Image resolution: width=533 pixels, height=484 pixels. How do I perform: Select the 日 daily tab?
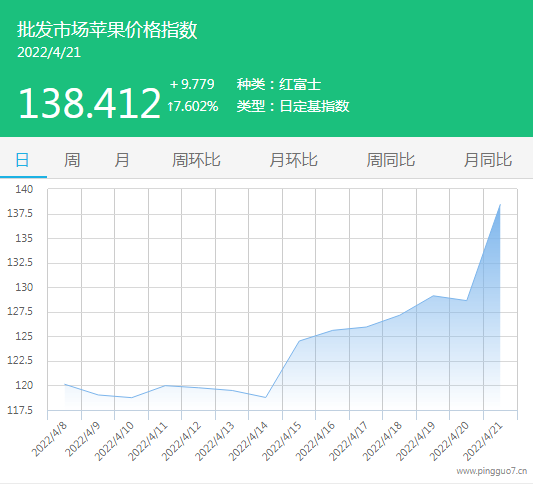point(22,160)
